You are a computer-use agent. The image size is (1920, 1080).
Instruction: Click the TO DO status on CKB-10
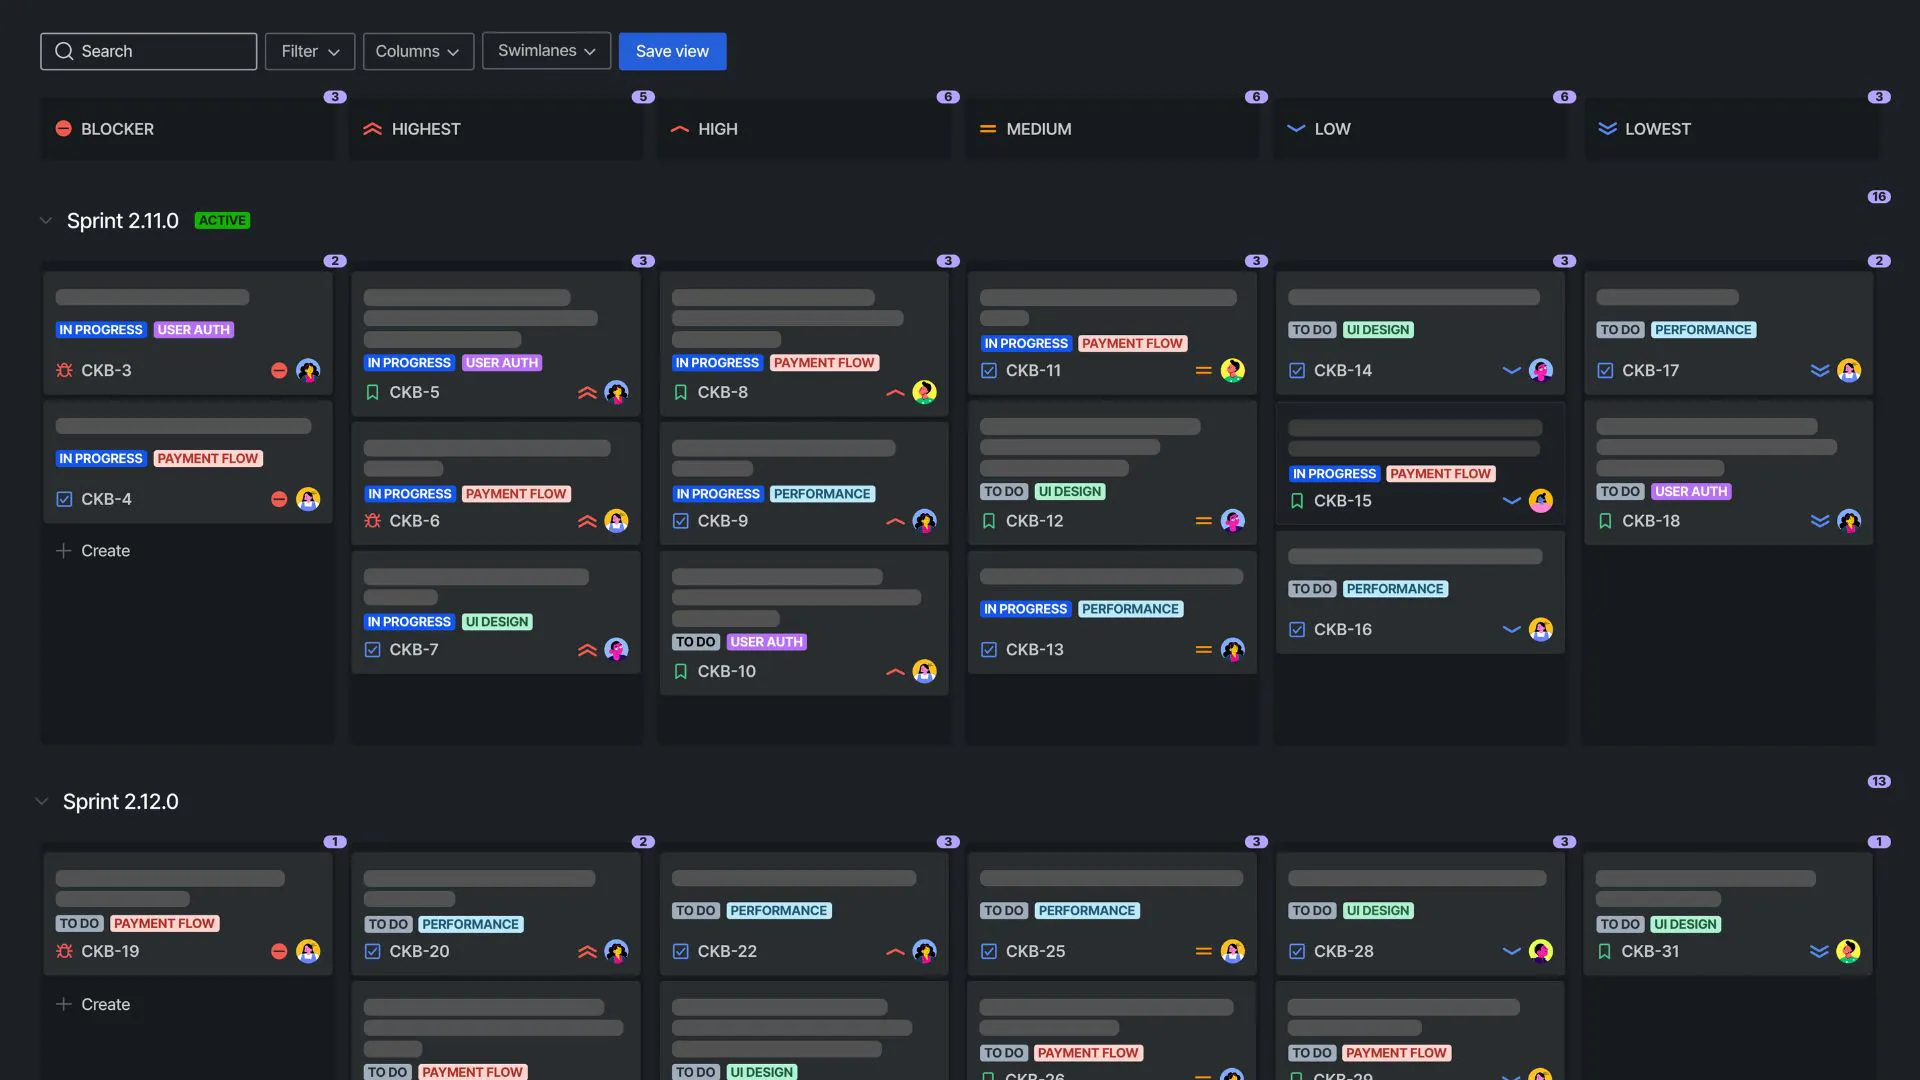coord(696,642)
